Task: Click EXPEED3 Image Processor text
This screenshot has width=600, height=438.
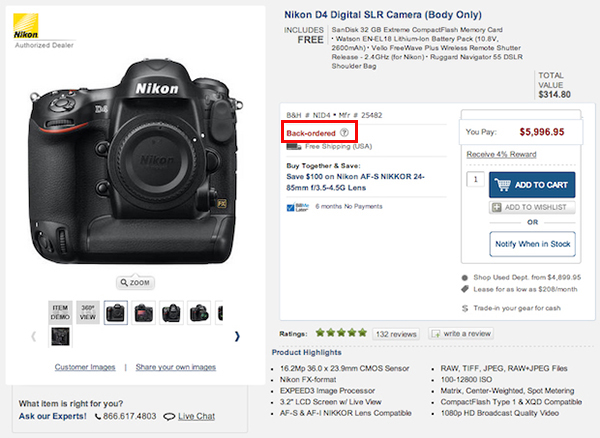Action: point(327,391)
